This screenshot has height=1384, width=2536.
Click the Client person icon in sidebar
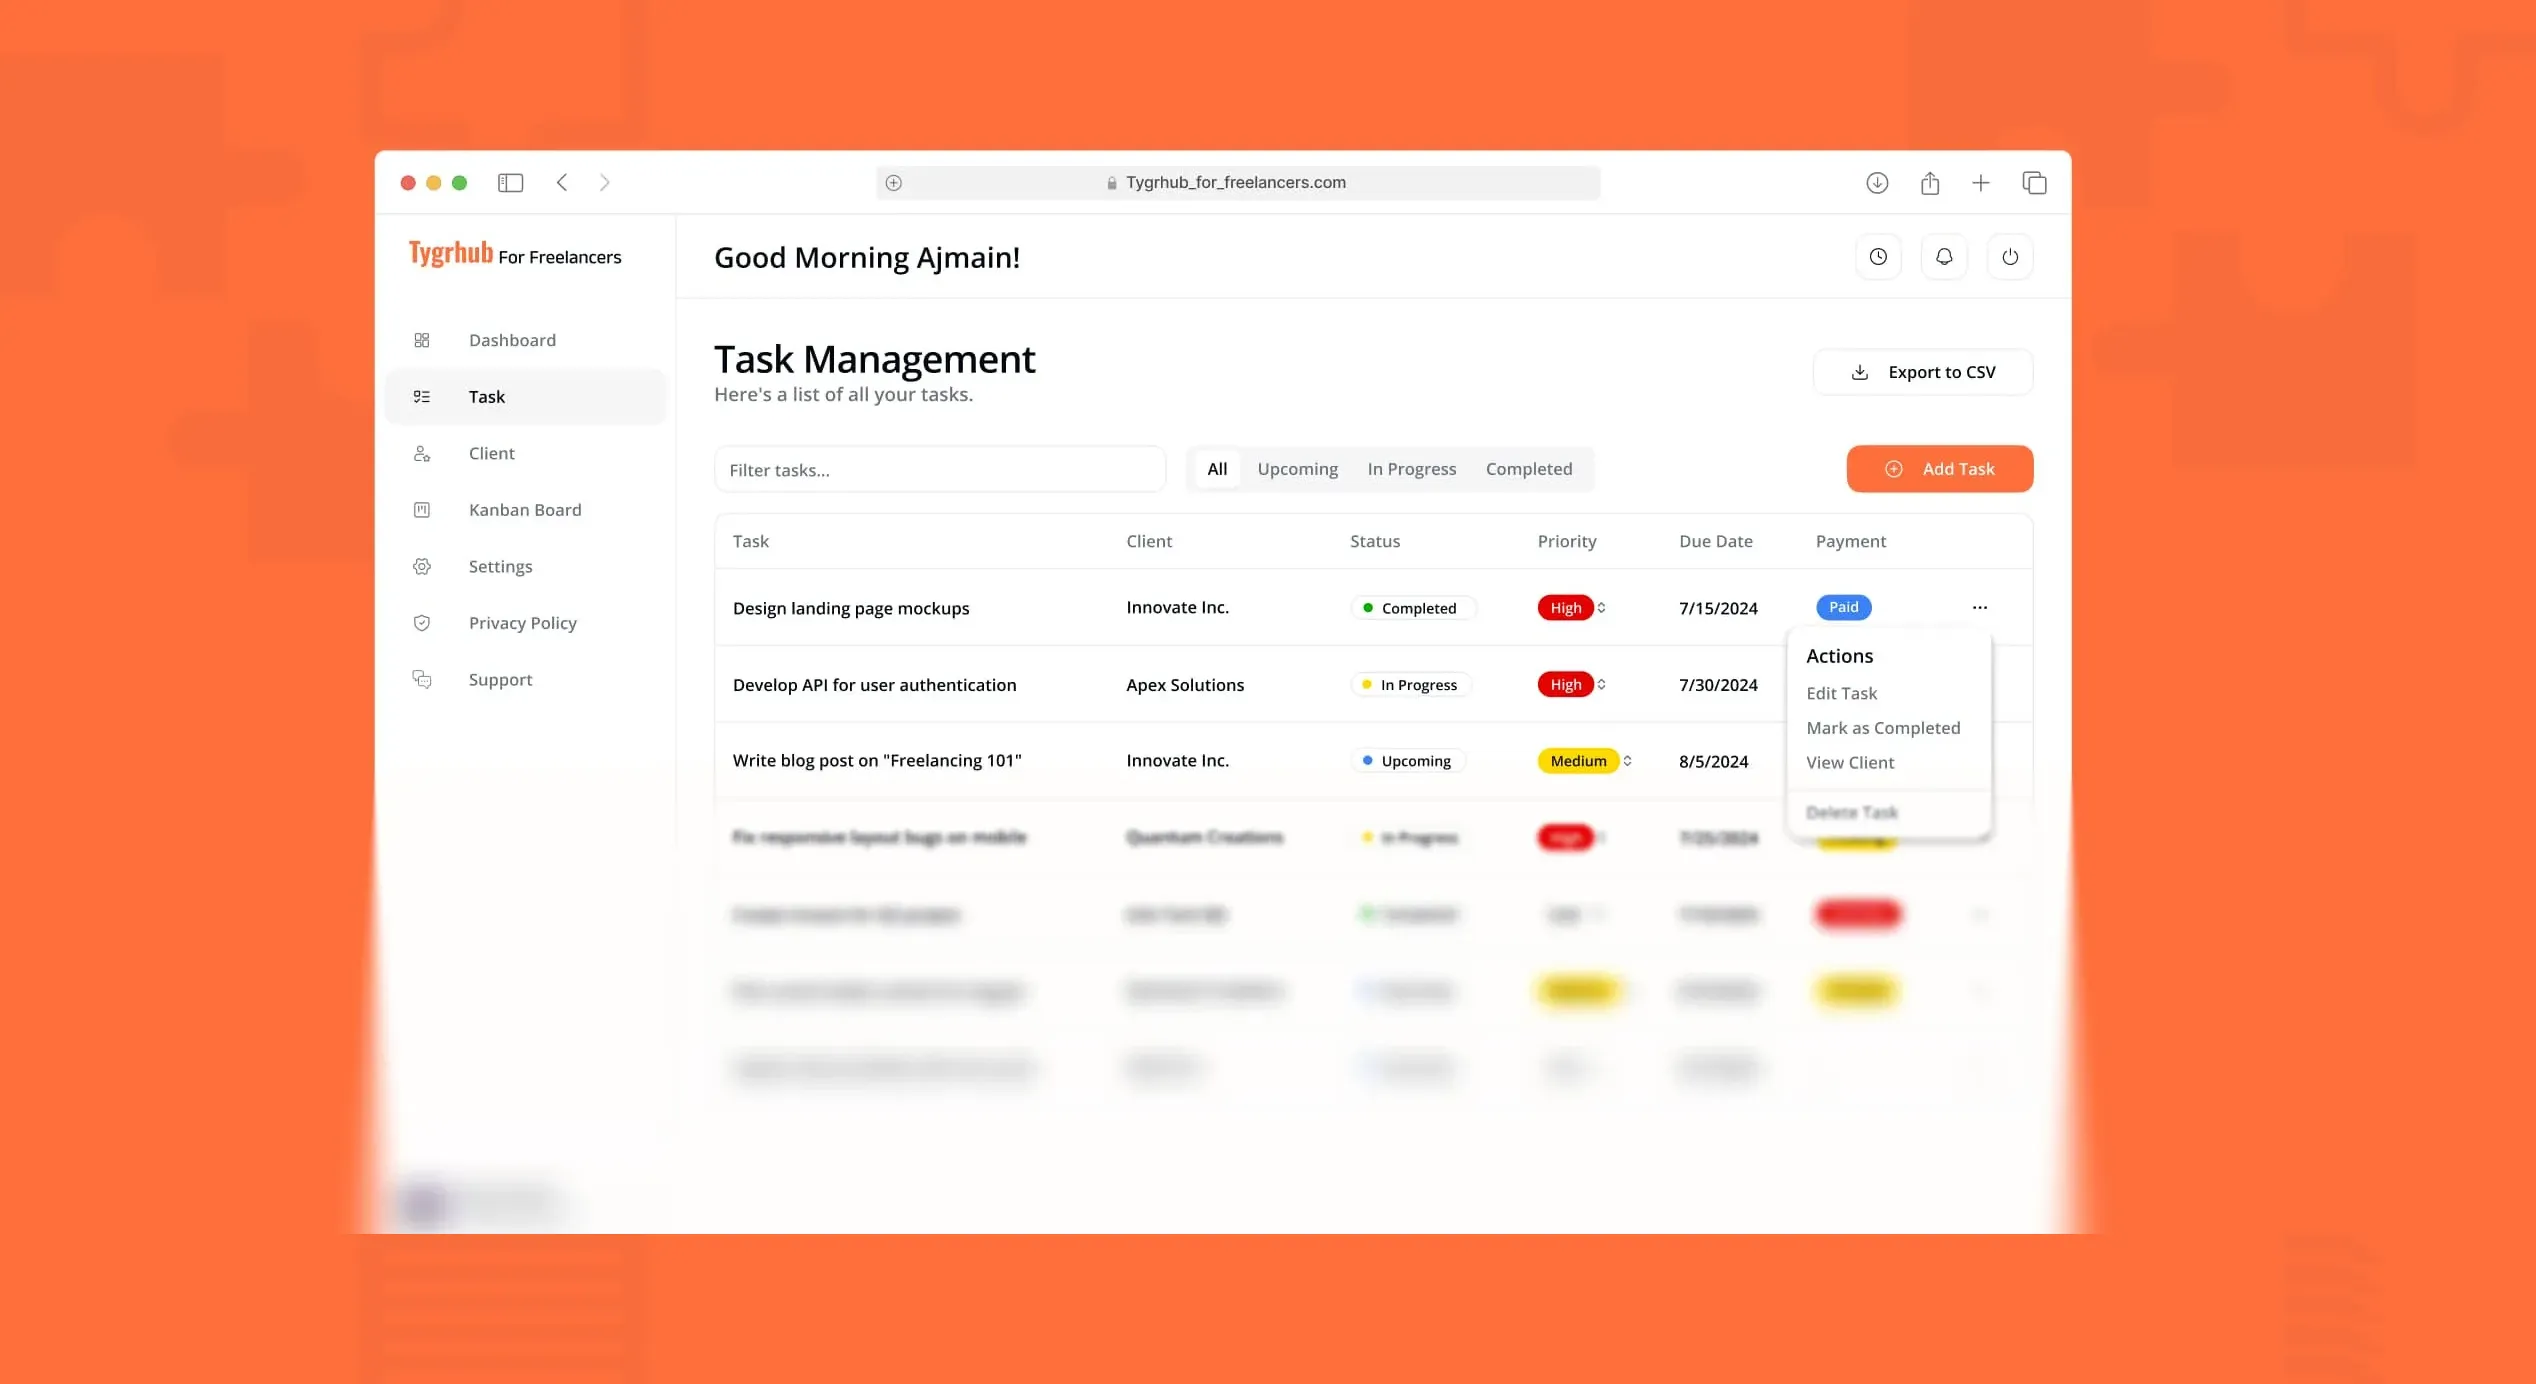pos(422,454)
